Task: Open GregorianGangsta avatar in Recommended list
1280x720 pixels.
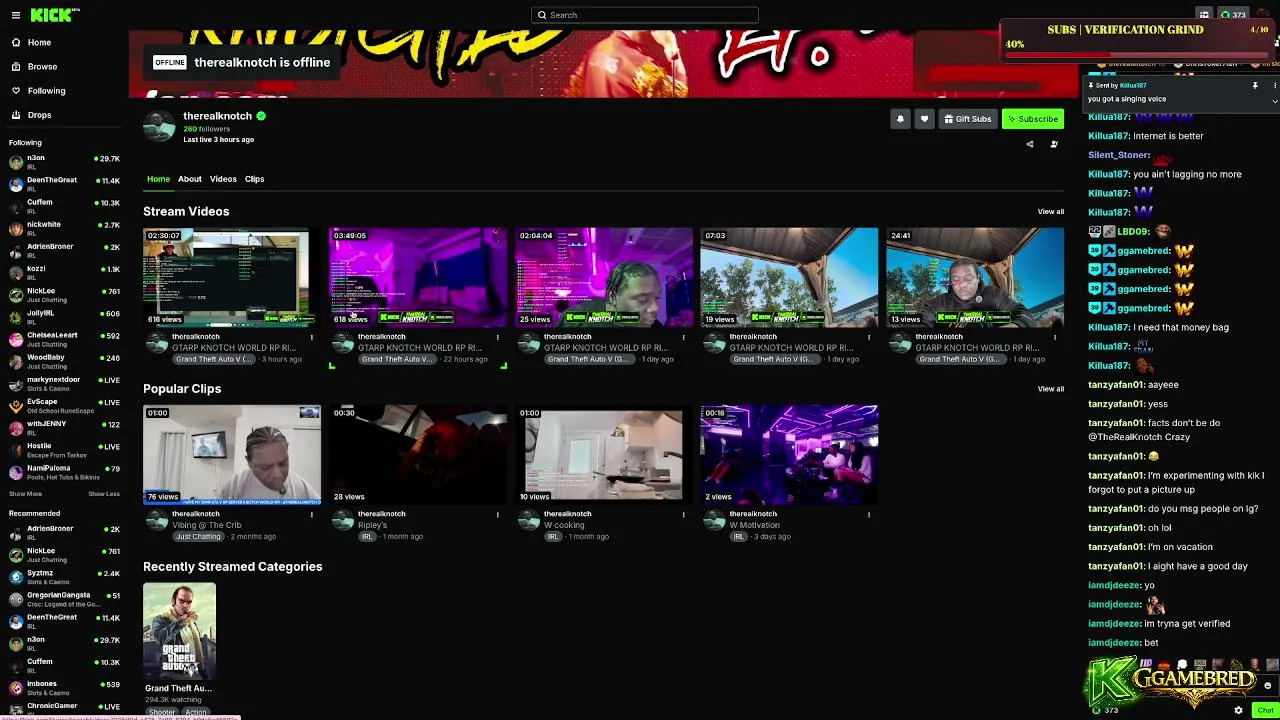Action: click(16, 598)
